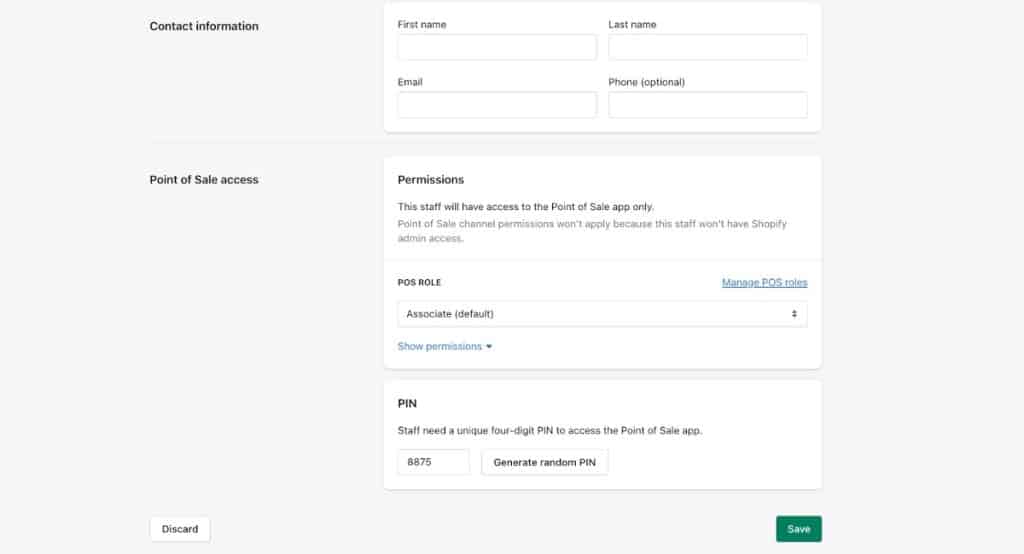Click the POS ROLE label text

point(419,283)
